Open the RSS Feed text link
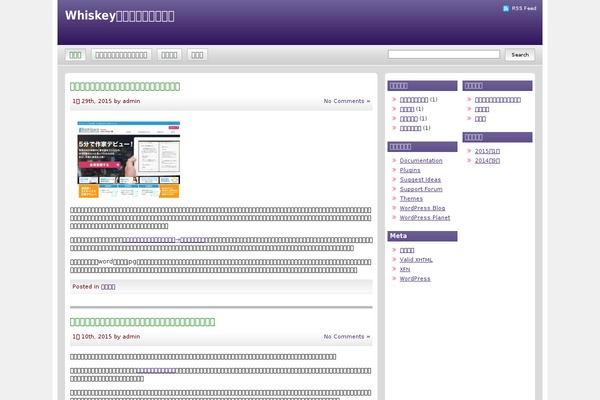Screen dimensions: 600x400 (524, 8)
